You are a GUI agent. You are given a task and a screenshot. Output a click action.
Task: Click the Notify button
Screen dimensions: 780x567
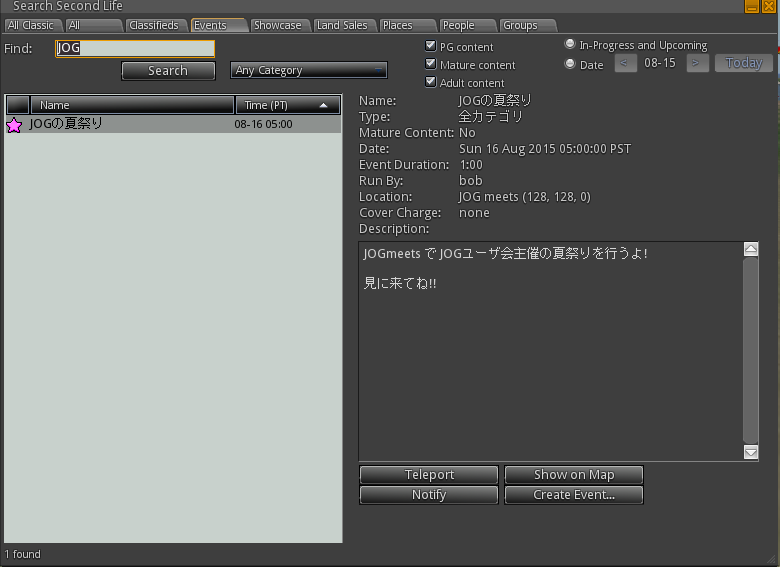(x=429, y=495)
